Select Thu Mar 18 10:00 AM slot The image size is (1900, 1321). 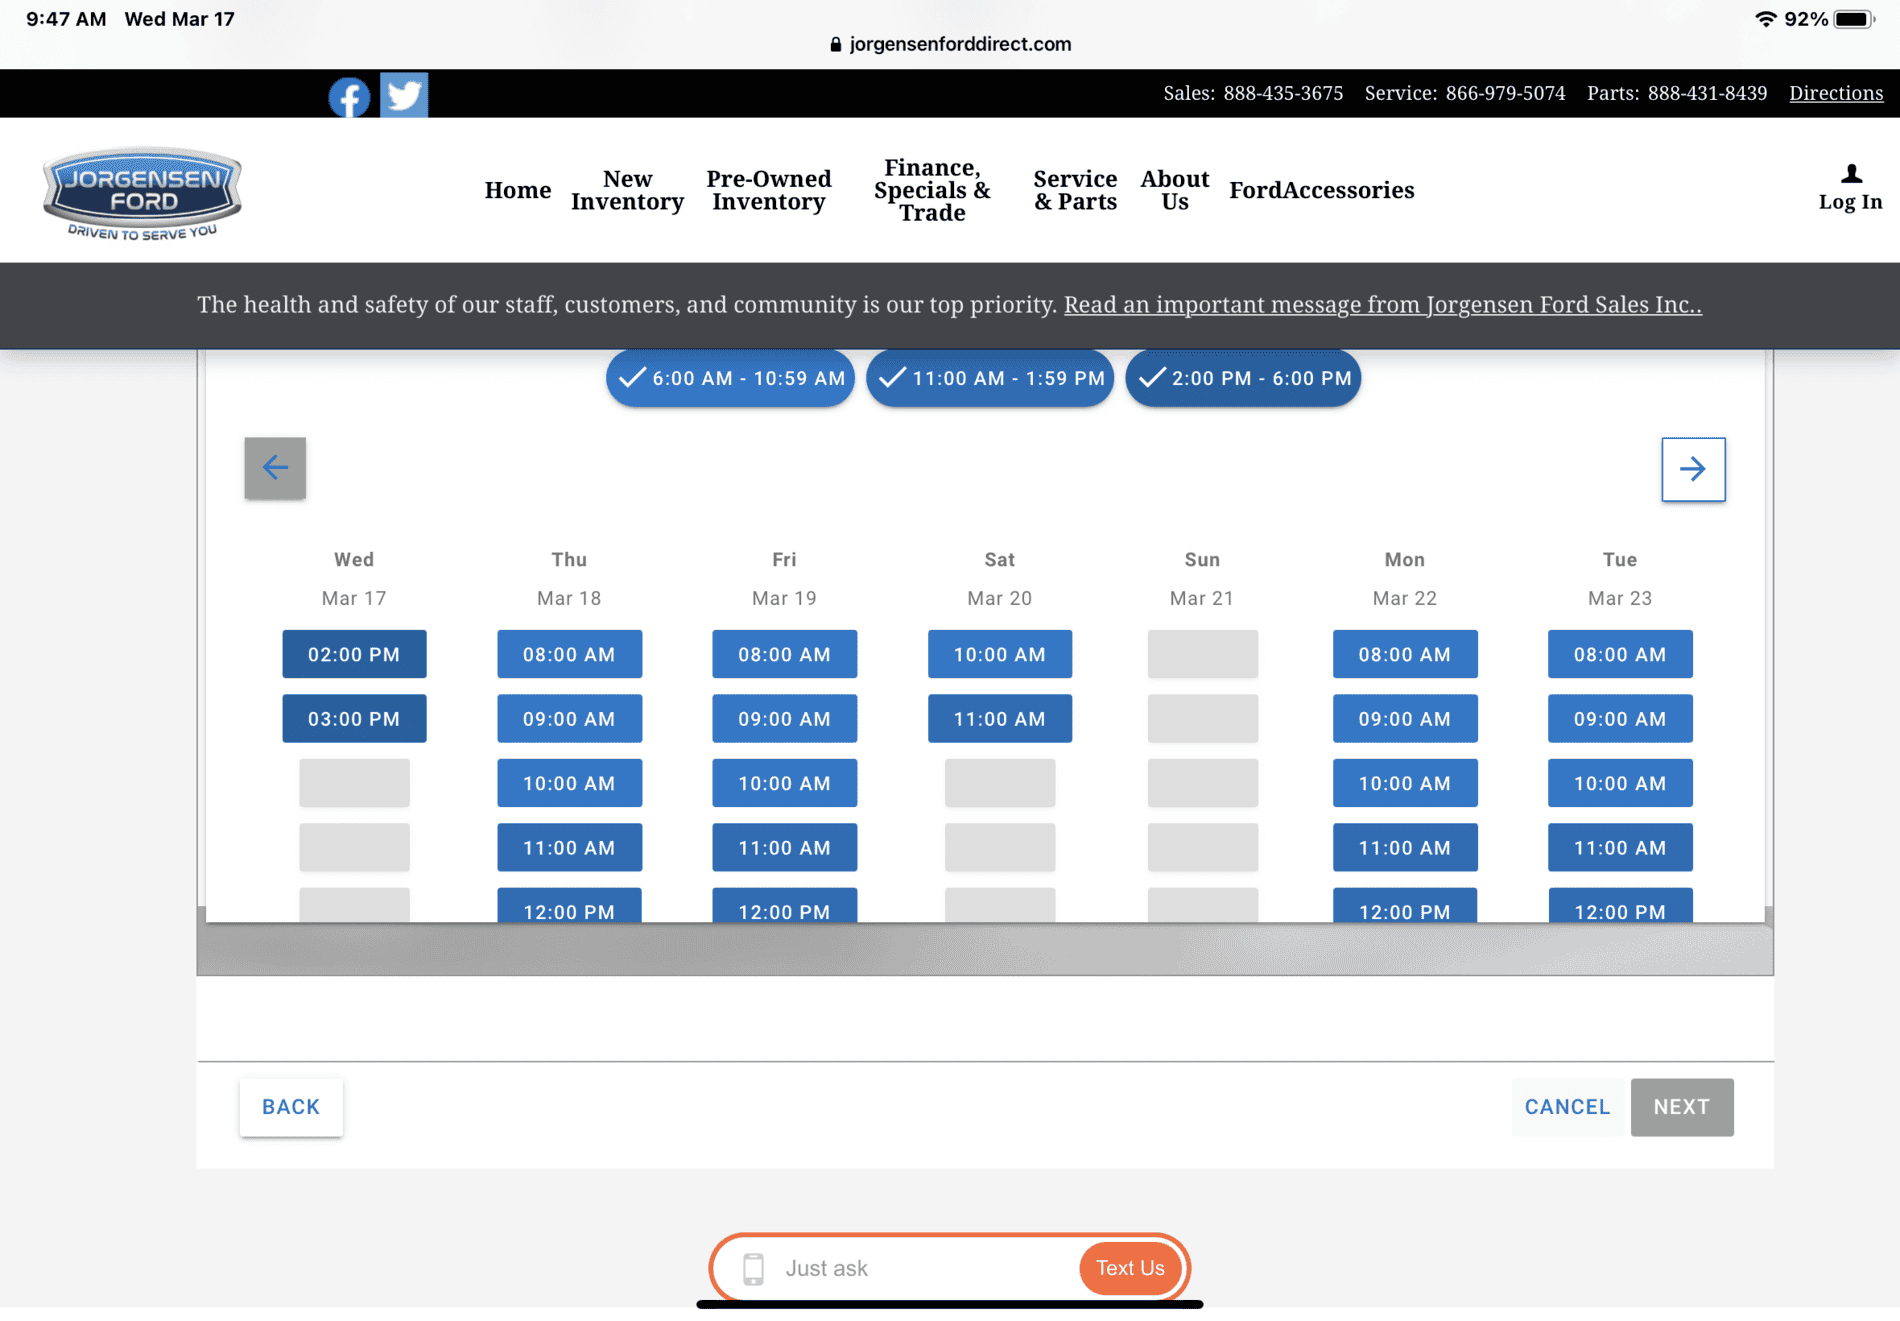[569, 783]
